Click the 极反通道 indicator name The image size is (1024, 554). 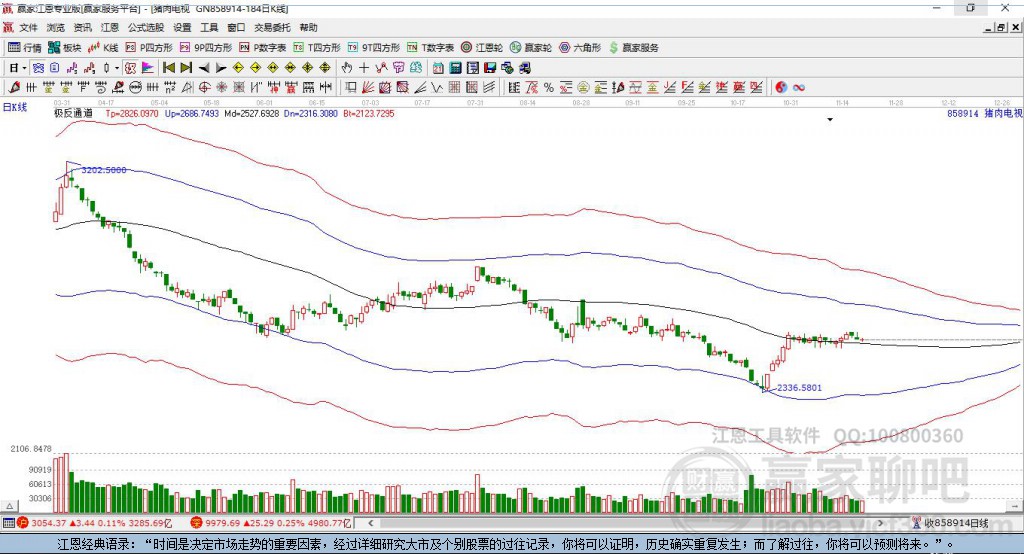click(x=73, y=113)
